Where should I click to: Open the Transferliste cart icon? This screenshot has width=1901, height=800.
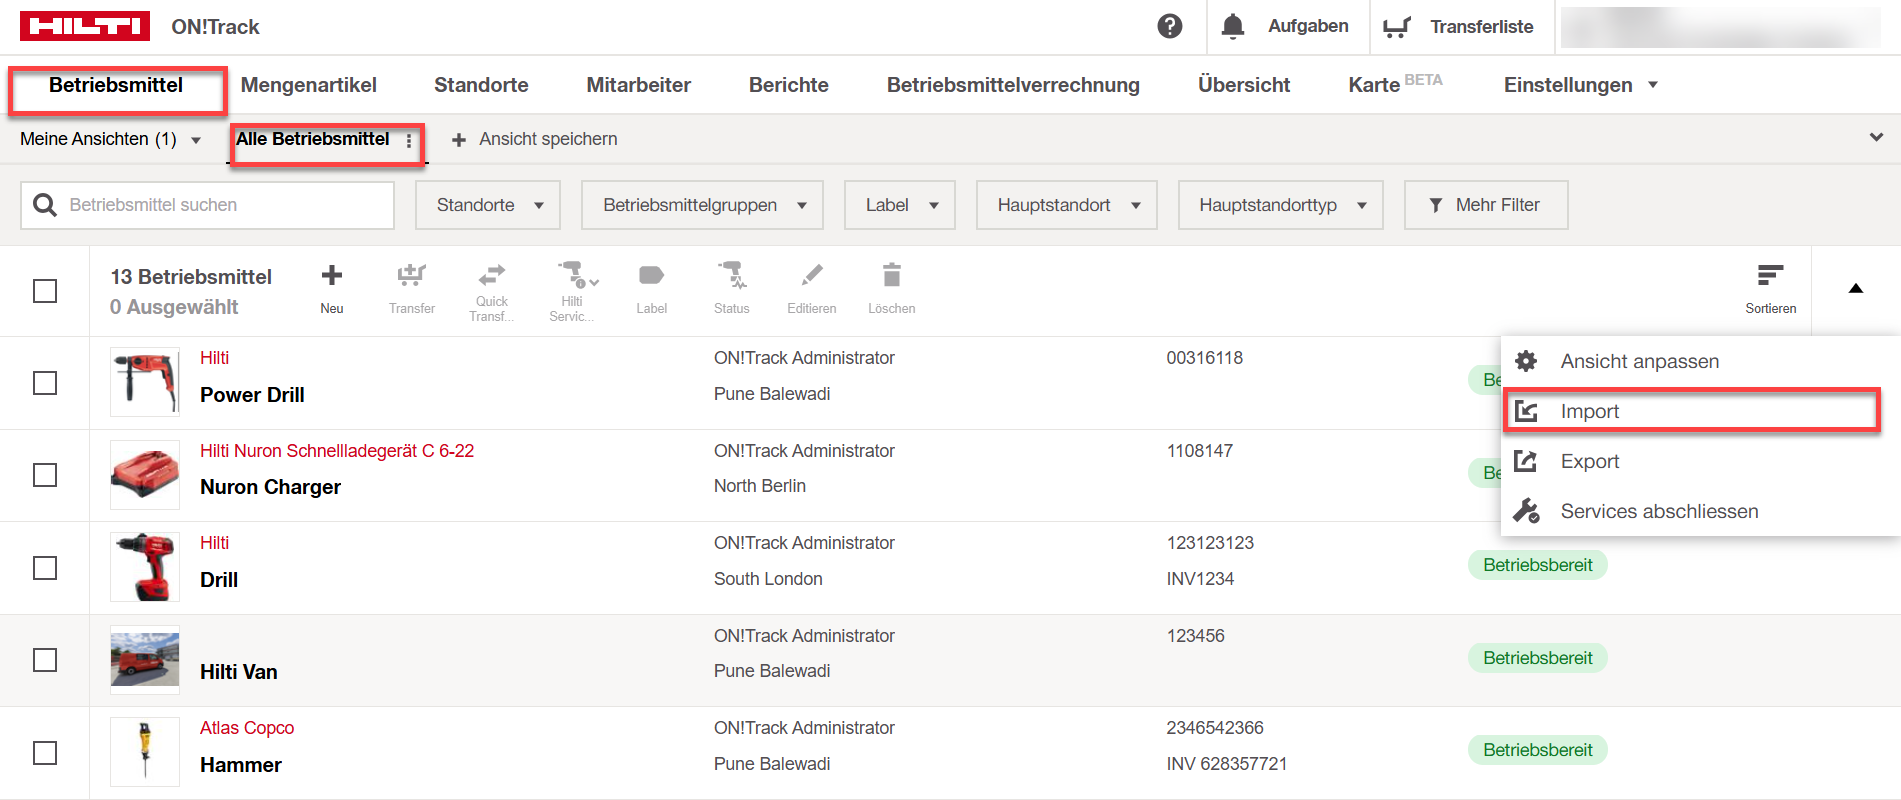1396,27
